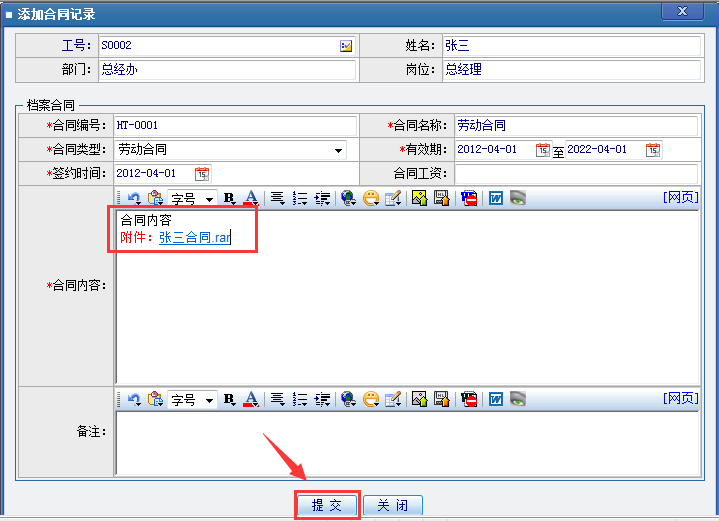Open calendar picker for 签约时间
The image size is (719, 521).
(202, 174)
